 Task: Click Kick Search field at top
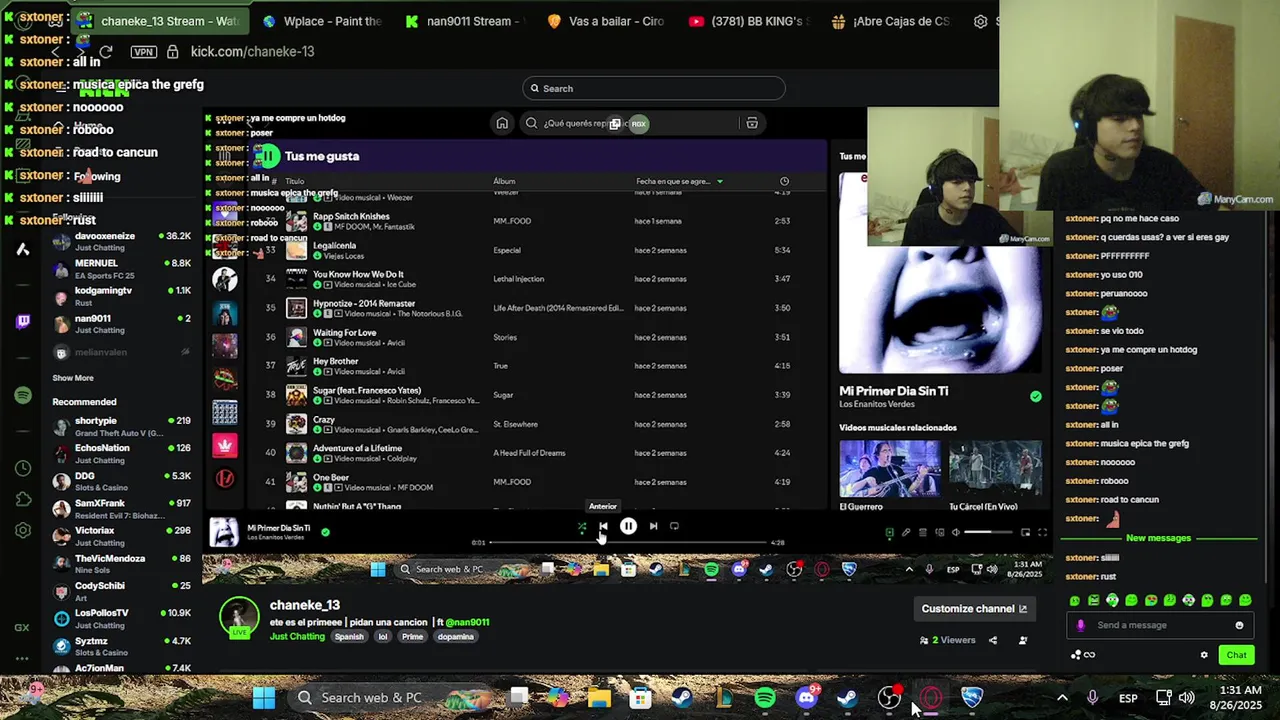click(x=654, y=88)
